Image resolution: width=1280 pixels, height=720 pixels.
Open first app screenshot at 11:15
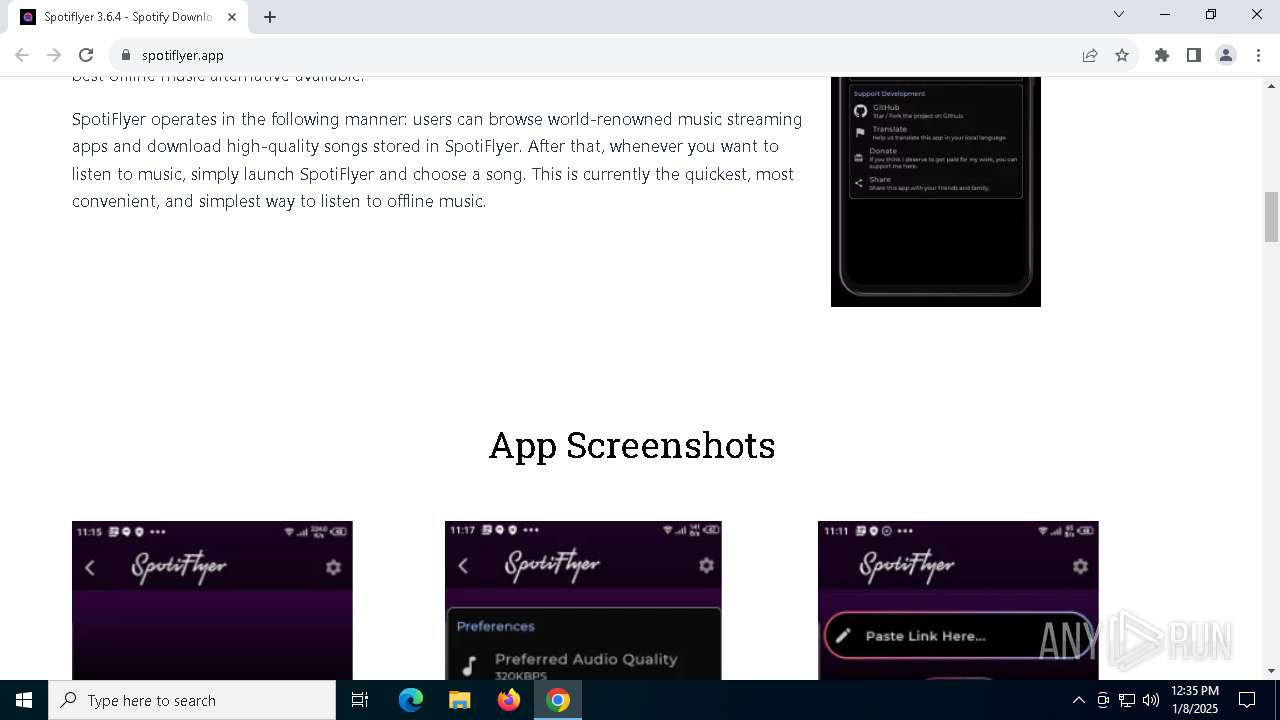pos(212,600)
